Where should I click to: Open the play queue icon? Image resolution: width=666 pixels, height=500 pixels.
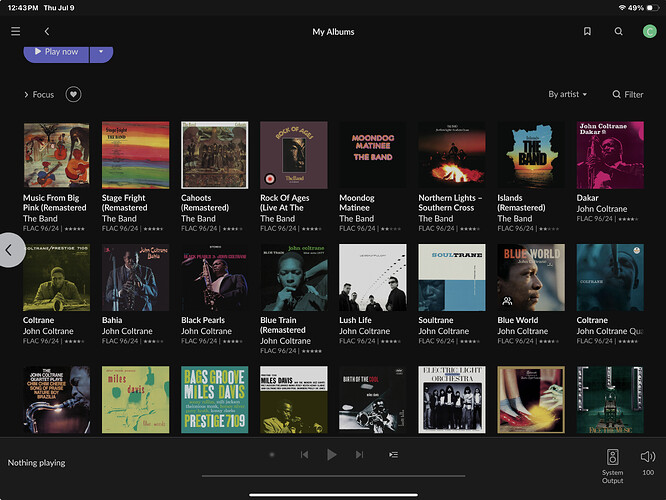click(x=393, y=455)
